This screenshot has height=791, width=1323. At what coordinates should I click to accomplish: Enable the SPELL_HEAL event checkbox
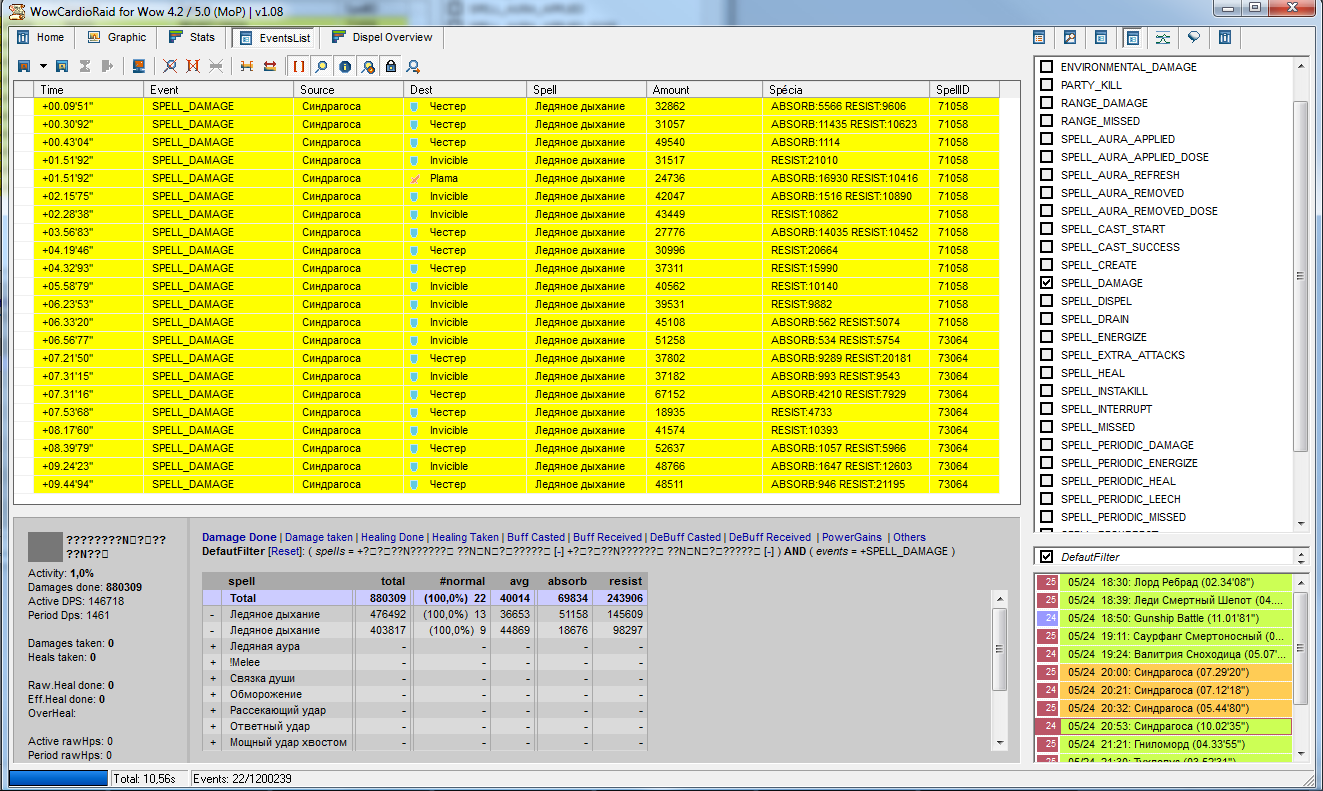tap(1046, 373)
